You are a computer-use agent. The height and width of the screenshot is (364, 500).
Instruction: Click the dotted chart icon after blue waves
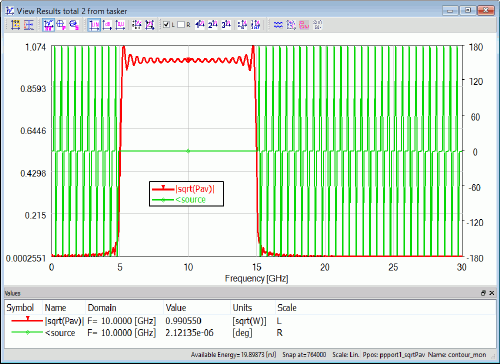coord(291,25)
